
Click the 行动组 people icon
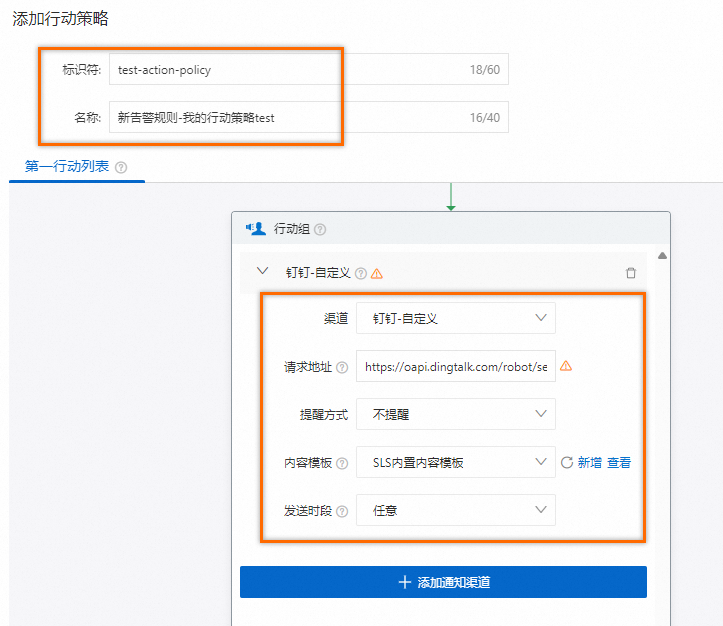coord(255,229)
